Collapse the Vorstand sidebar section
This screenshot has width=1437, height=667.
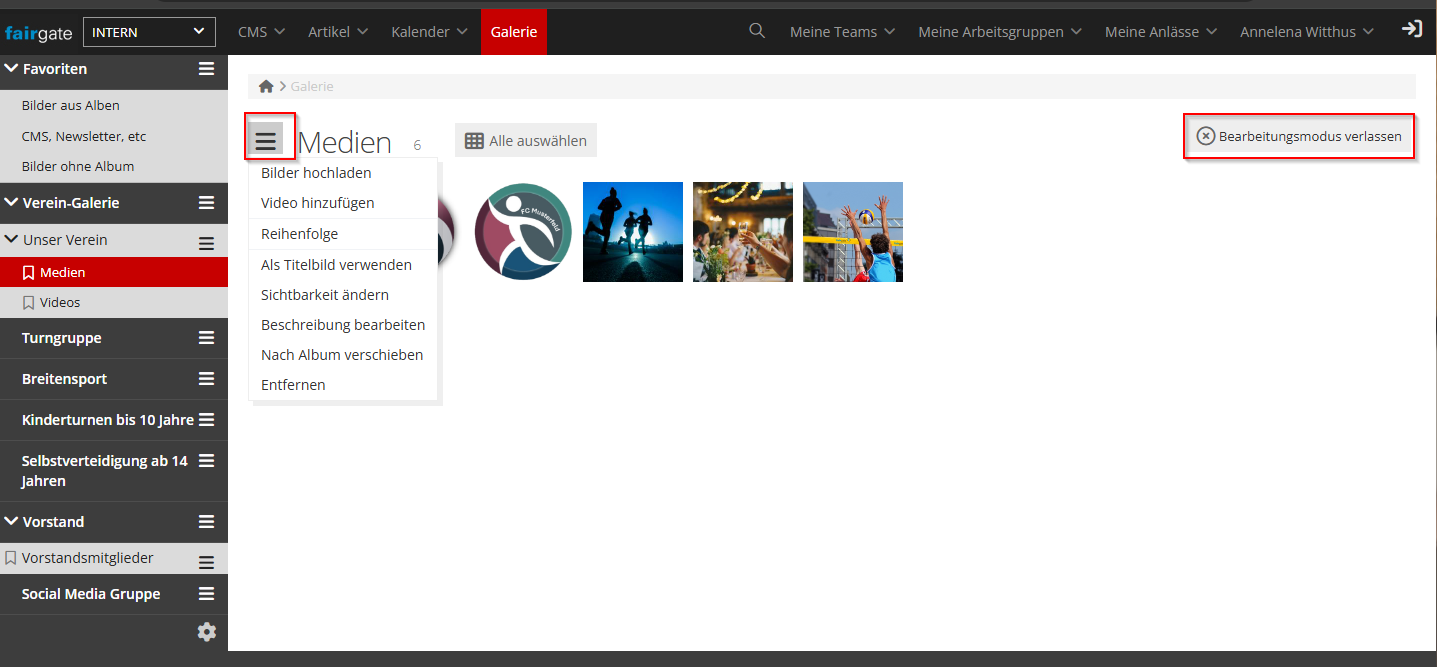12,522
